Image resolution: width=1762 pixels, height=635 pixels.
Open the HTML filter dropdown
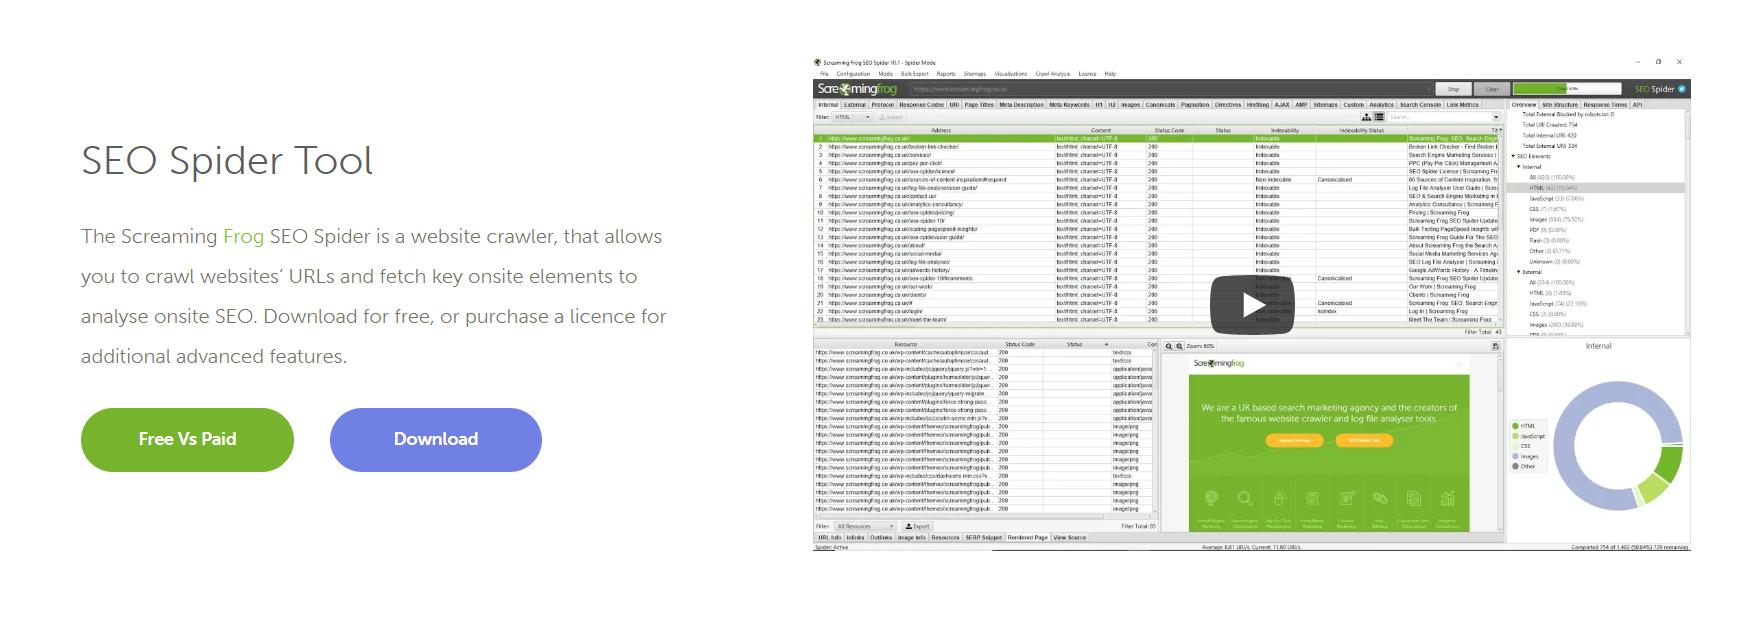click(x=852, y=117)
